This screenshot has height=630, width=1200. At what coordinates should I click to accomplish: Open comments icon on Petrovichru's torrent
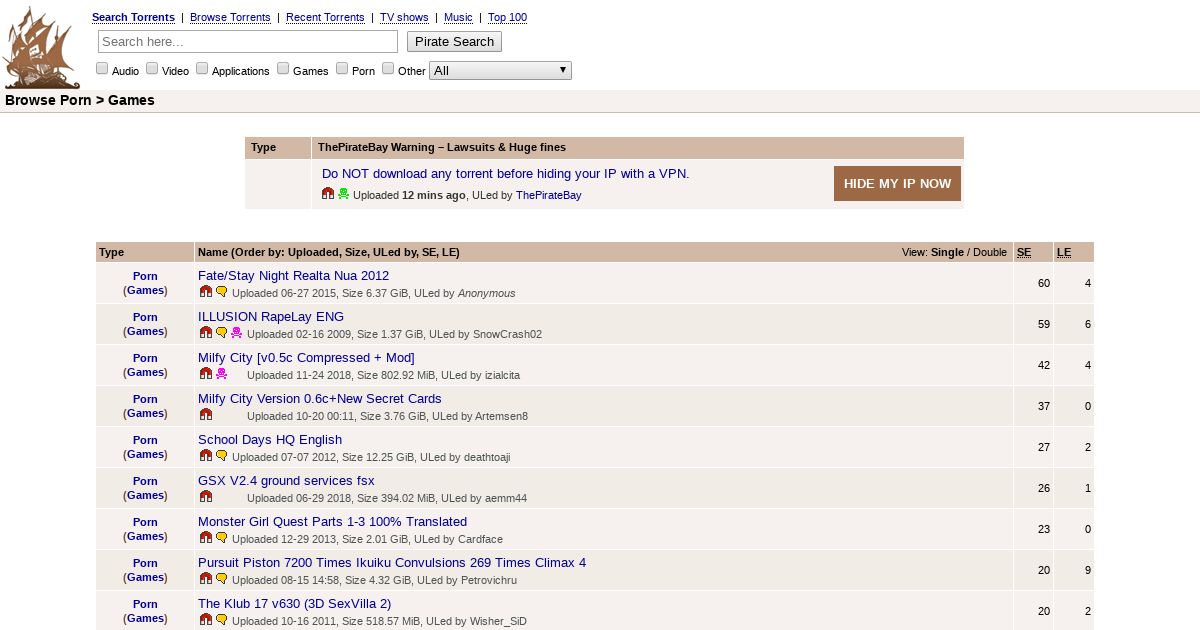pos(222,578)
